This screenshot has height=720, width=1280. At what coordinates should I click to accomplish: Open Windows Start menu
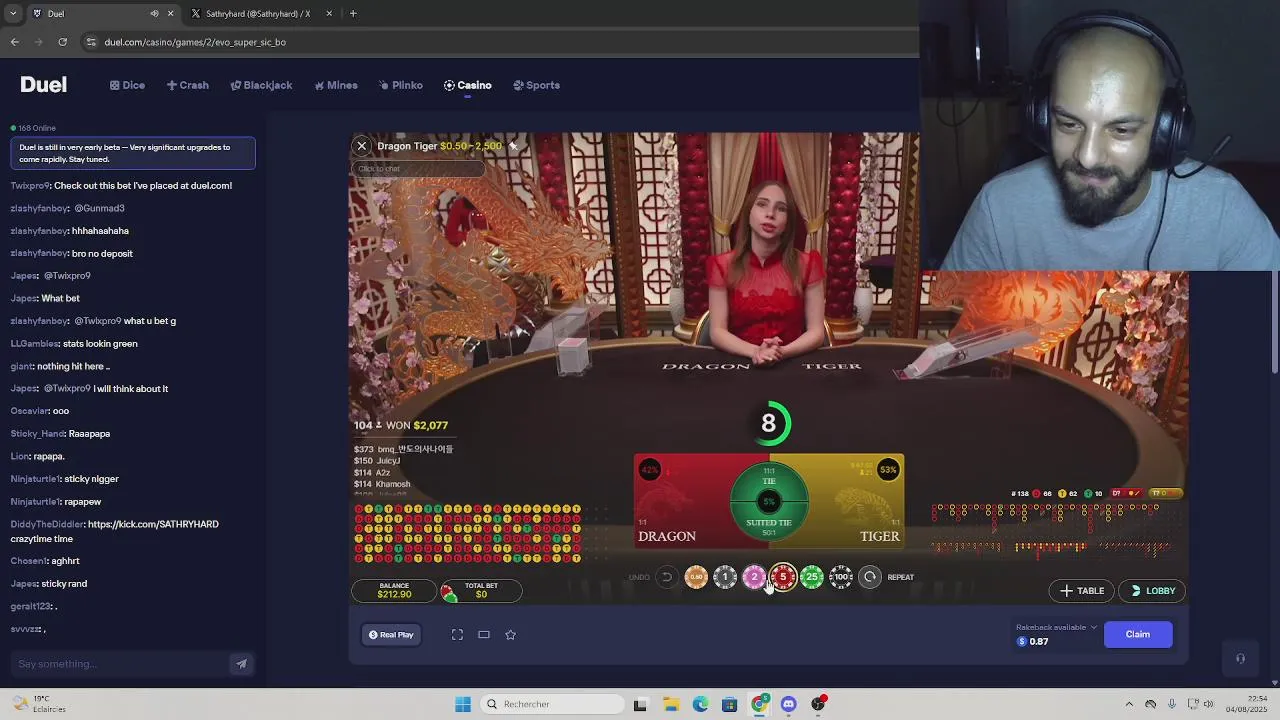pos(462,704)
